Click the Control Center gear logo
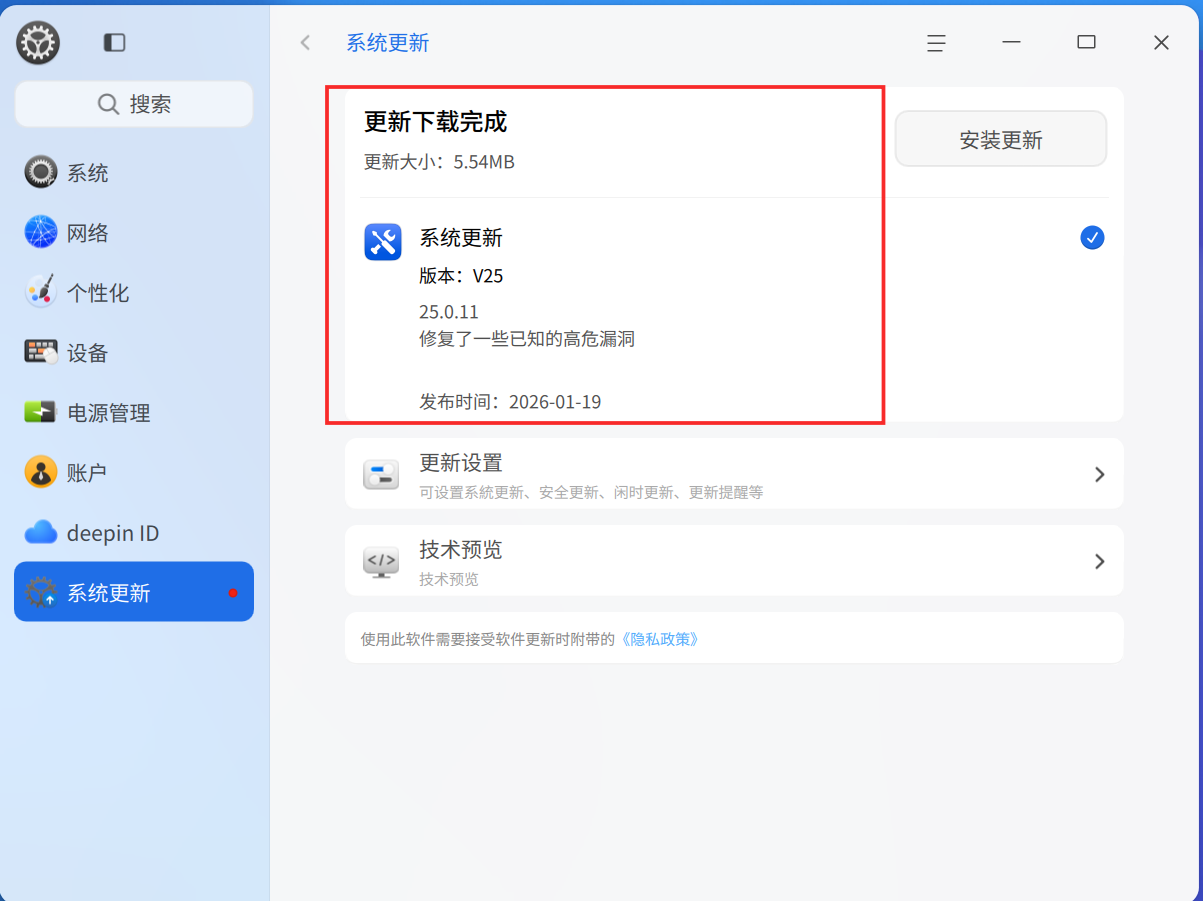Viewport: 1203px width, 901px height. 38,43
